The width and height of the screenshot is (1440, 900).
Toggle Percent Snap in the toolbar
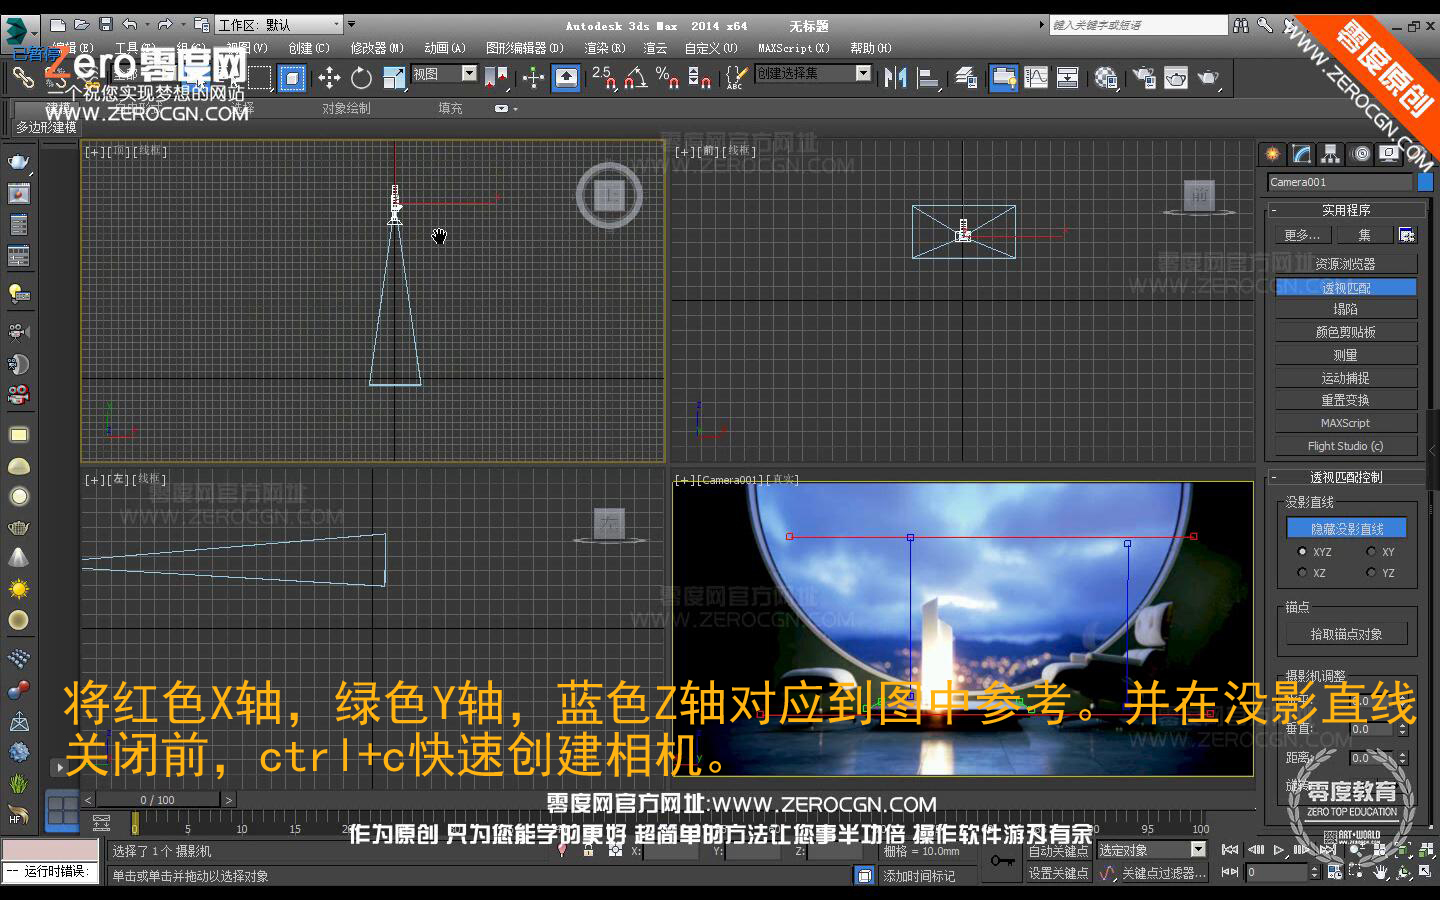(x=668, y=78)
